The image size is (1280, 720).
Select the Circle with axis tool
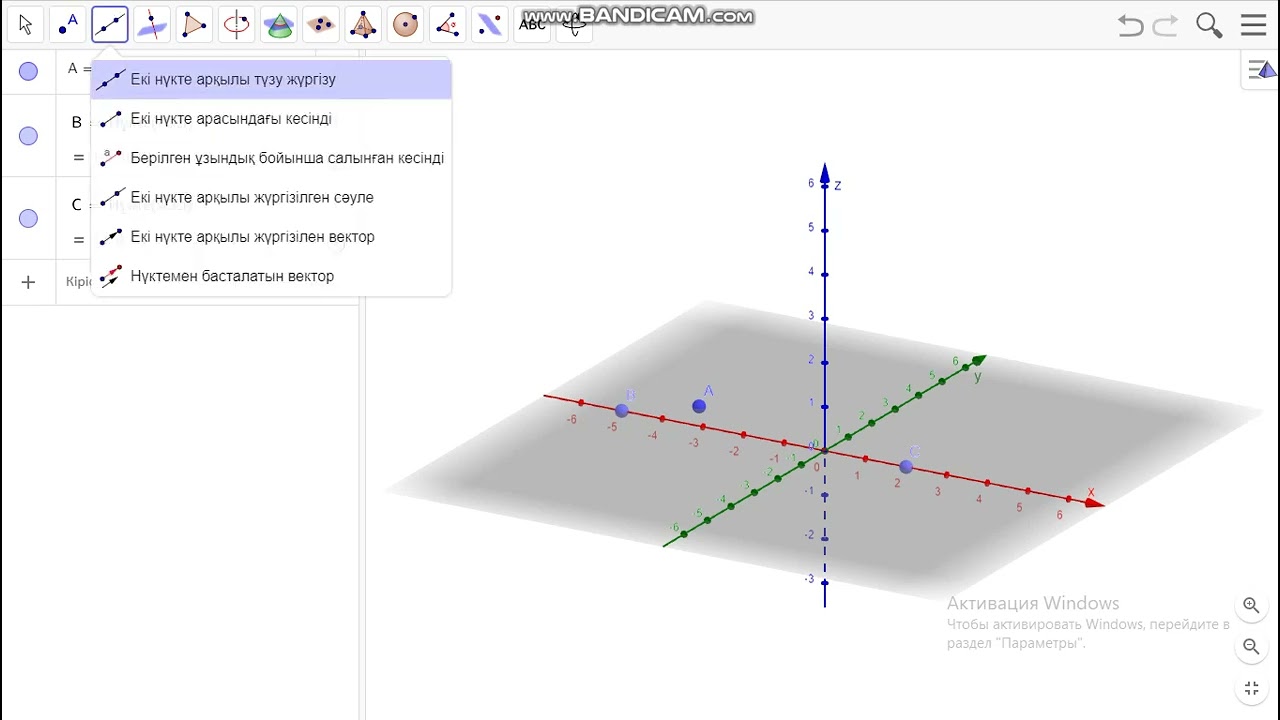(236, 25)
